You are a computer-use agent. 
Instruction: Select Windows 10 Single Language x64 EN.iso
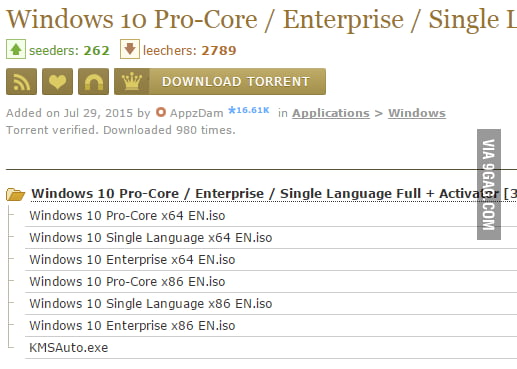[x=151, y=238]
